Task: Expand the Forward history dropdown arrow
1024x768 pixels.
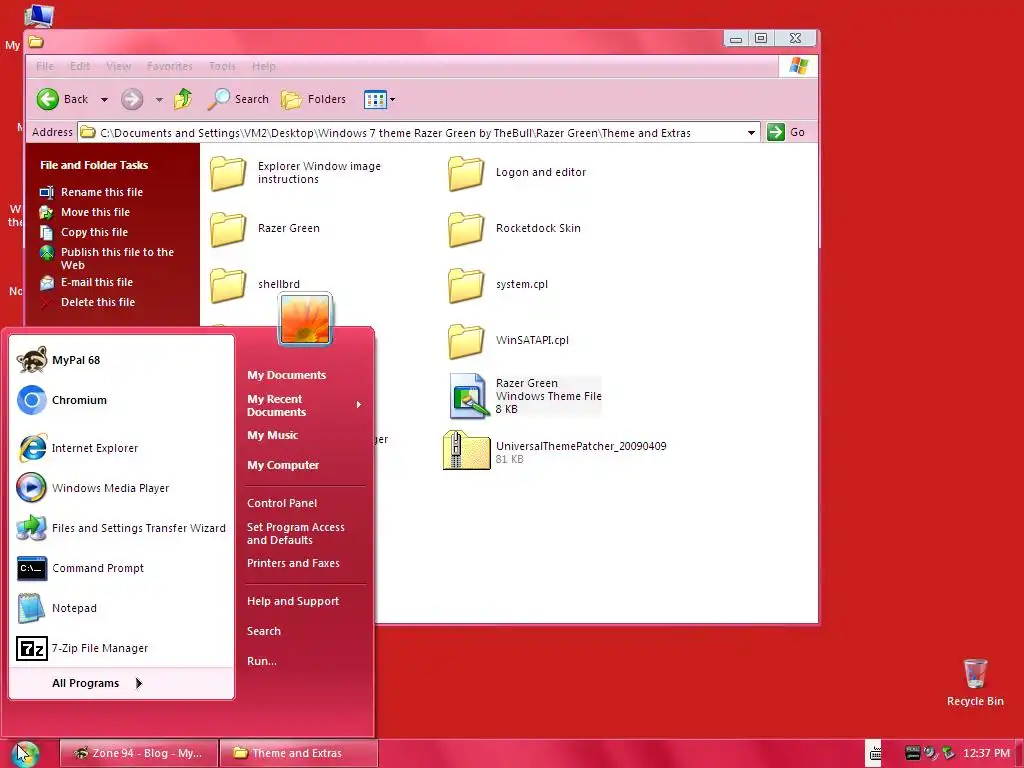Action: 159,100
